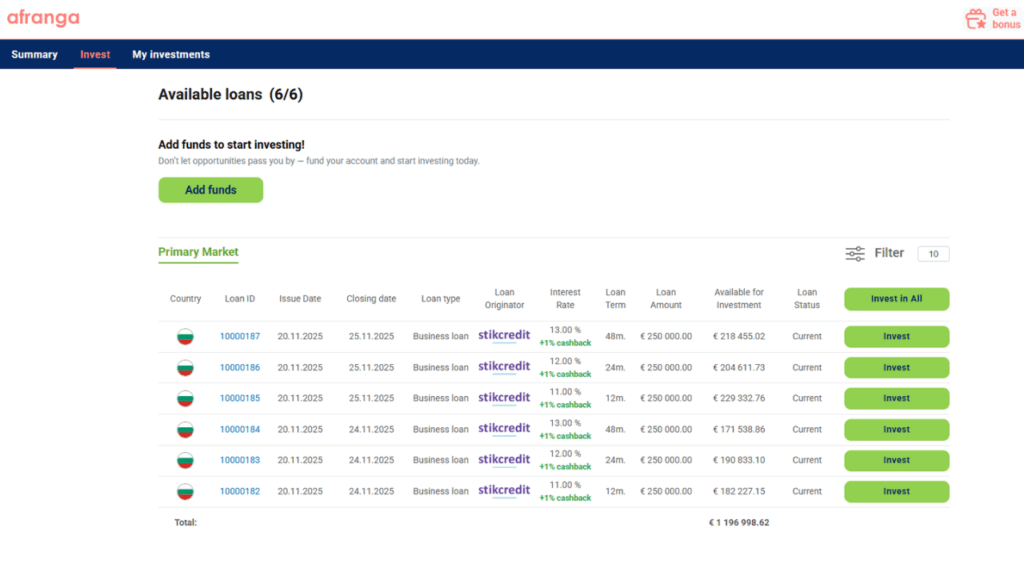Viewport: 1024px width, 576px height.
Task: Open loan ID 10000183 link
Action: (x=240, y=461)
